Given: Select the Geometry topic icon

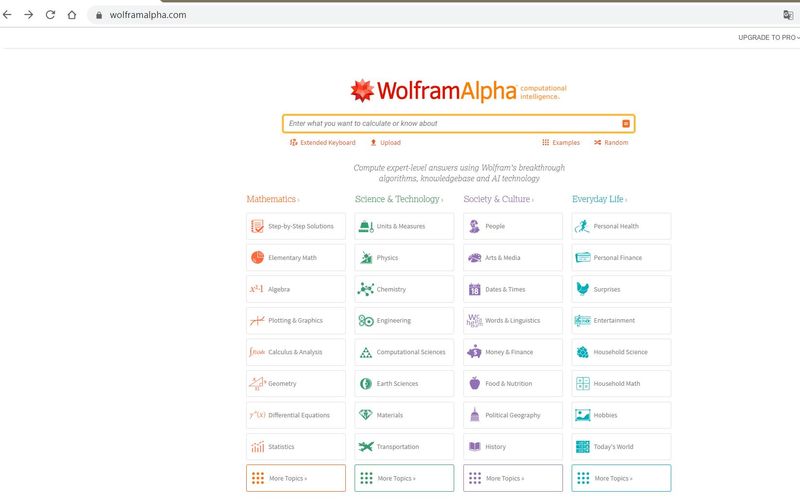Looking at the screenshot, I should [257, 384].
